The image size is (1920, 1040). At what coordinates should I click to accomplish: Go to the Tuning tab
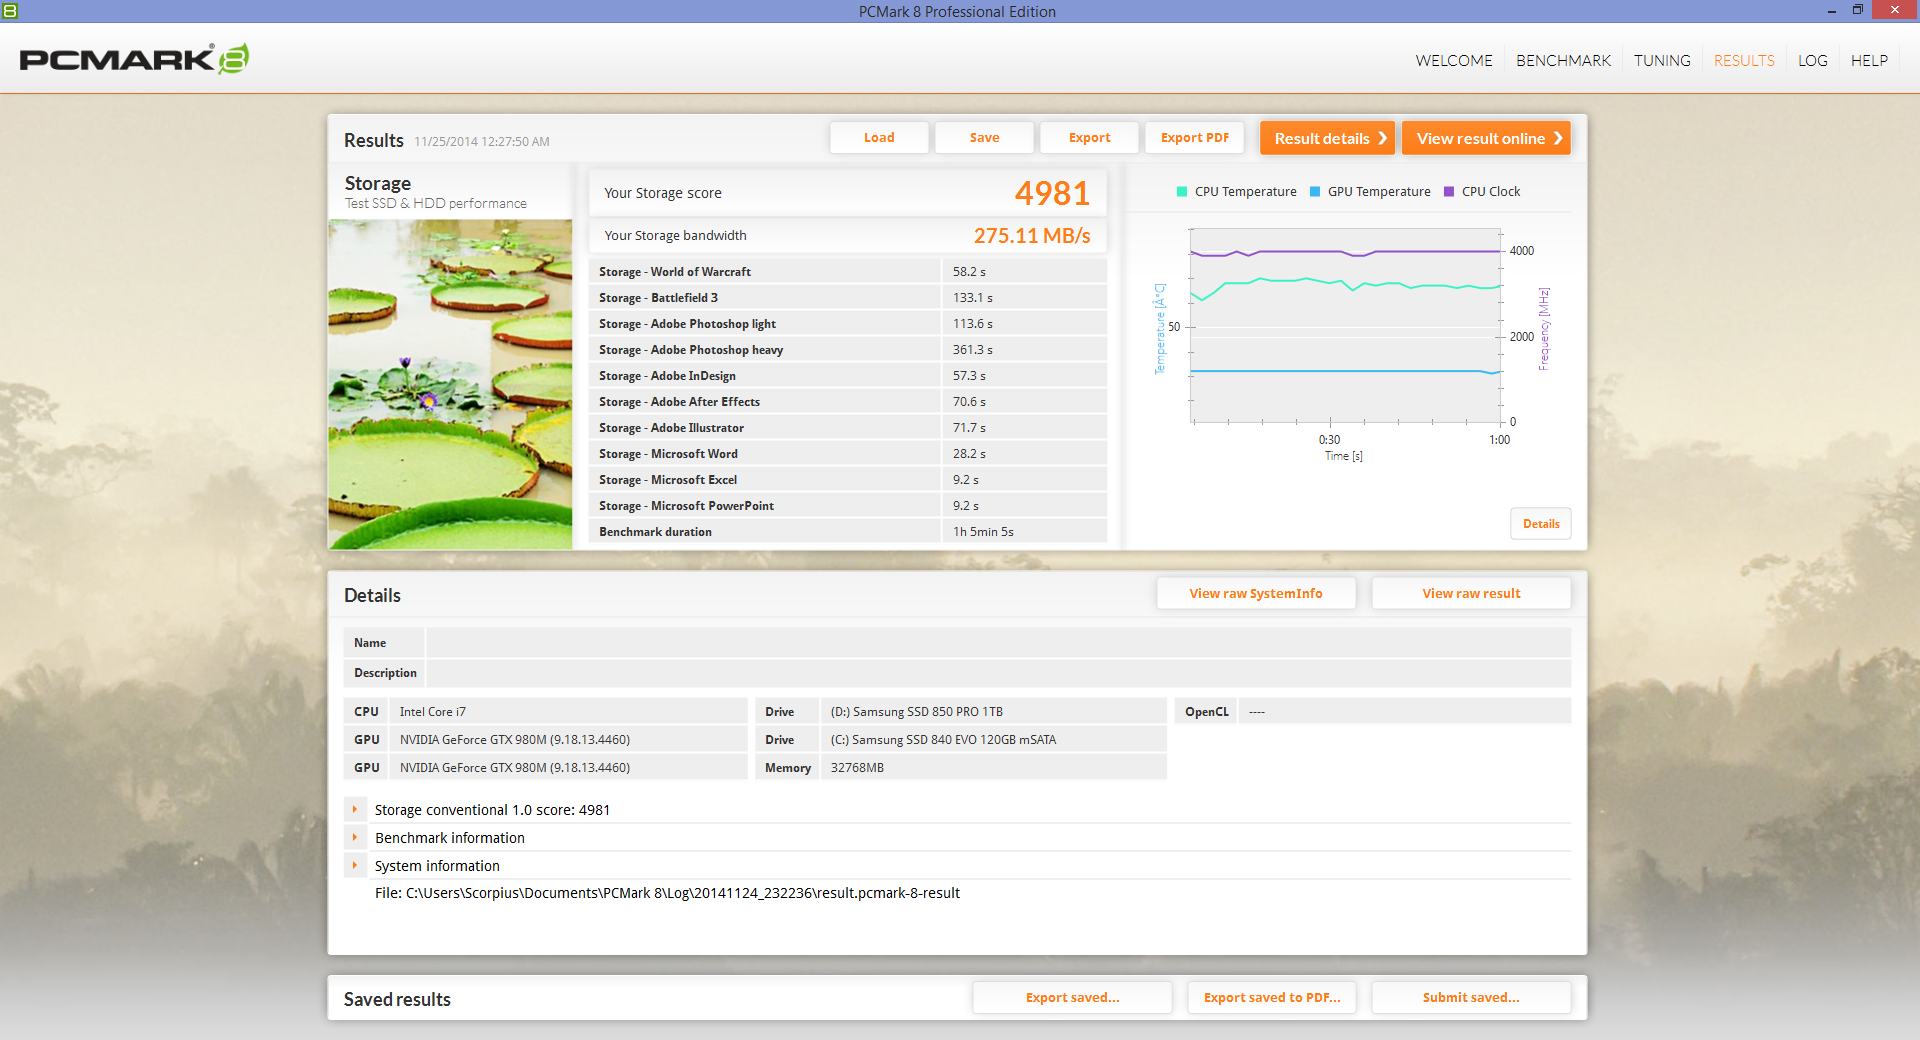click(1662, 61)
